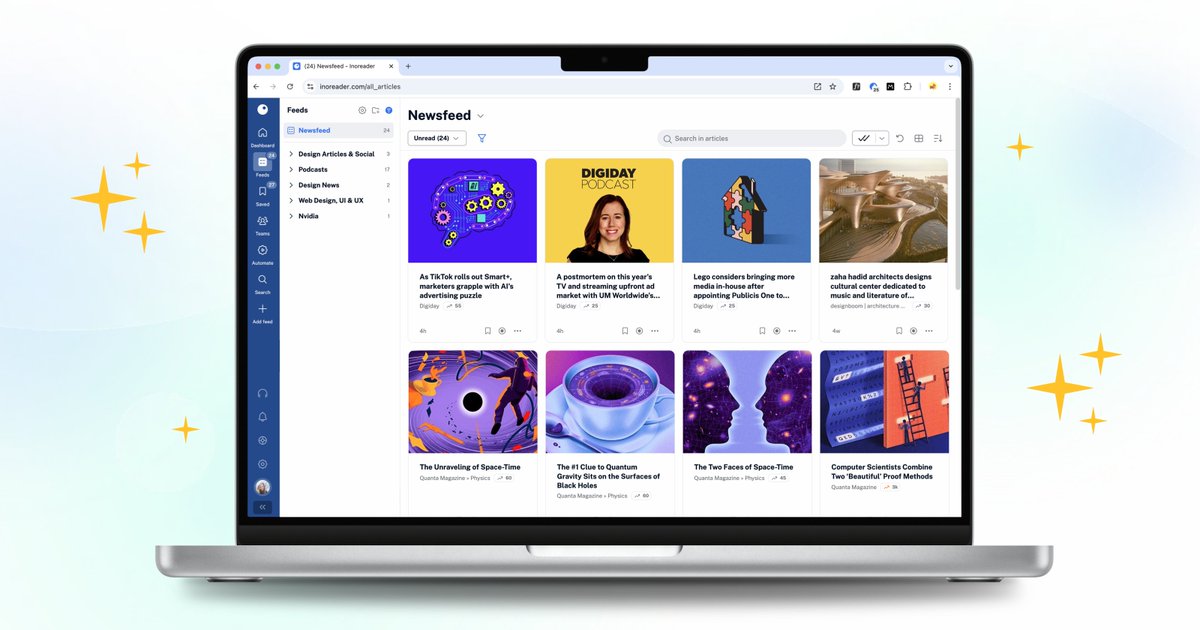
Task: Mark all articles as read with double-check
Action: coord(864,138)
